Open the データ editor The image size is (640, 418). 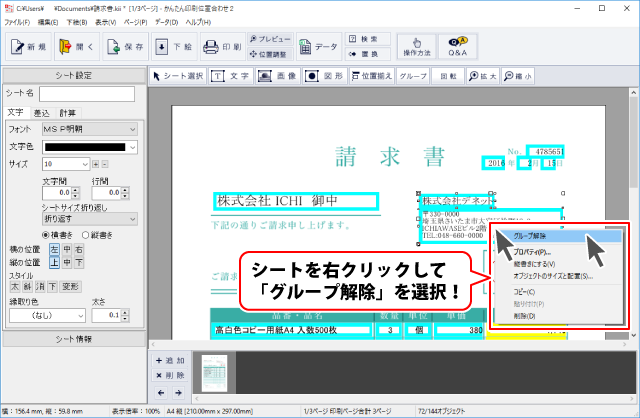[x=319, y=47]
